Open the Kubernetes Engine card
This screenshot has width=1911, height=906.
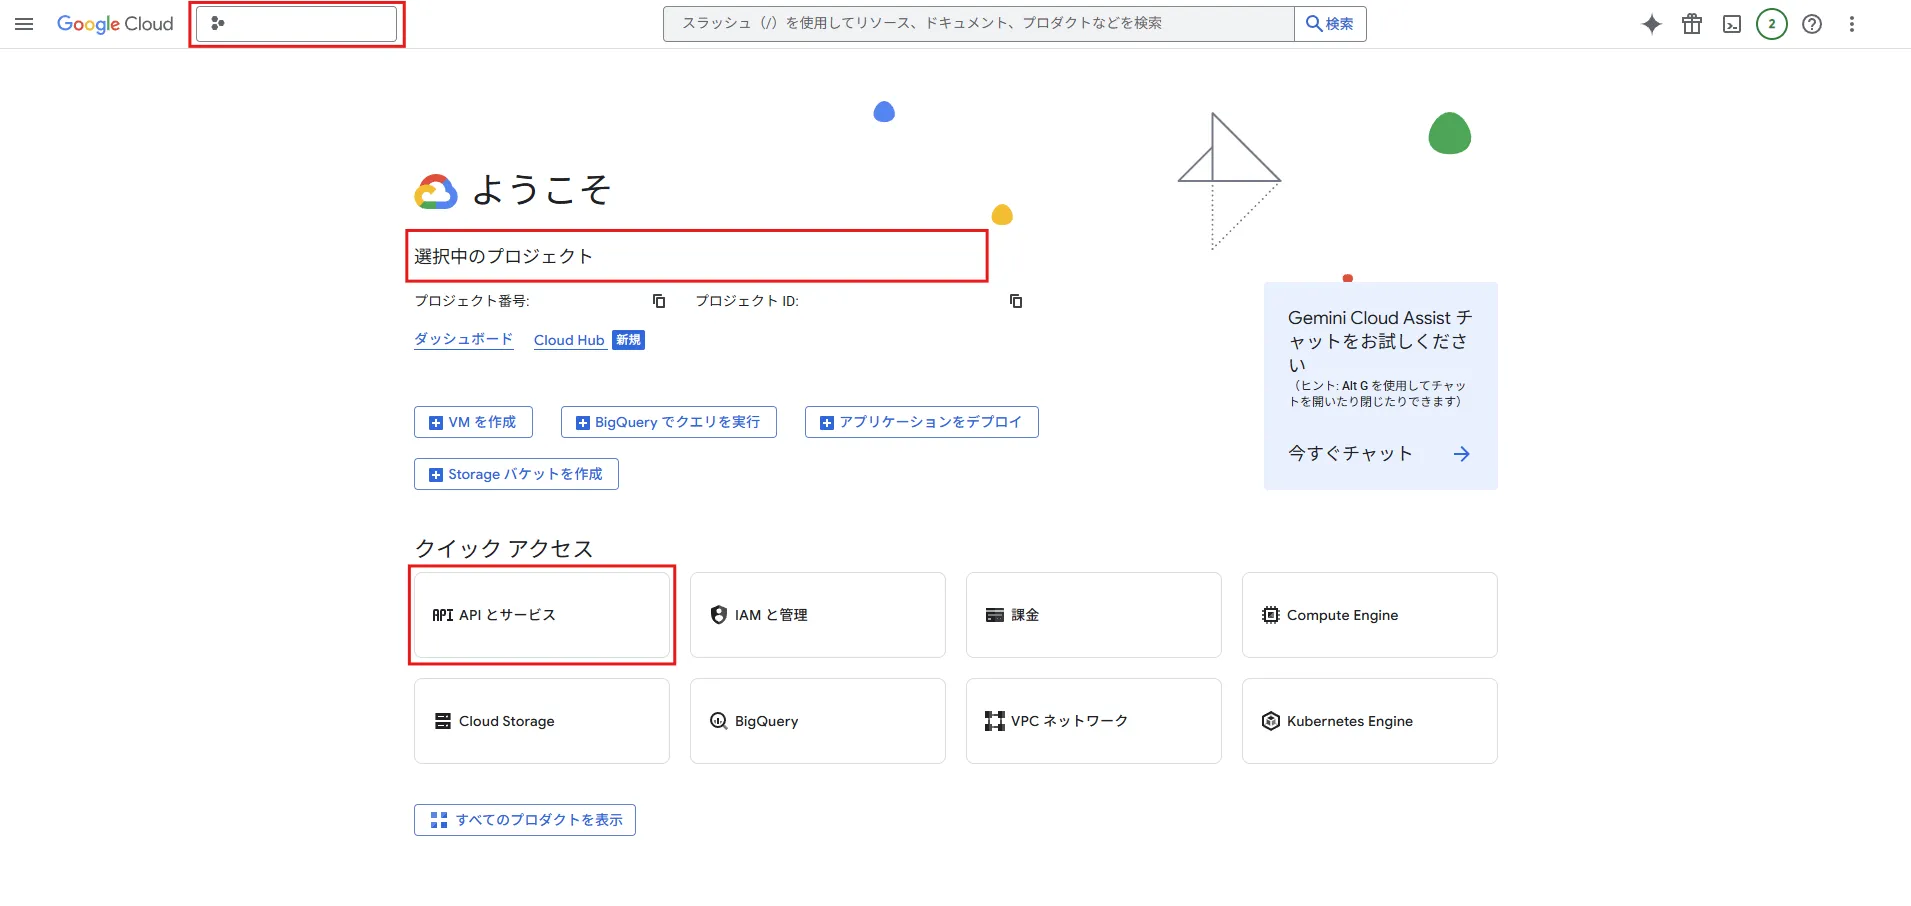tap(1370, 721)
